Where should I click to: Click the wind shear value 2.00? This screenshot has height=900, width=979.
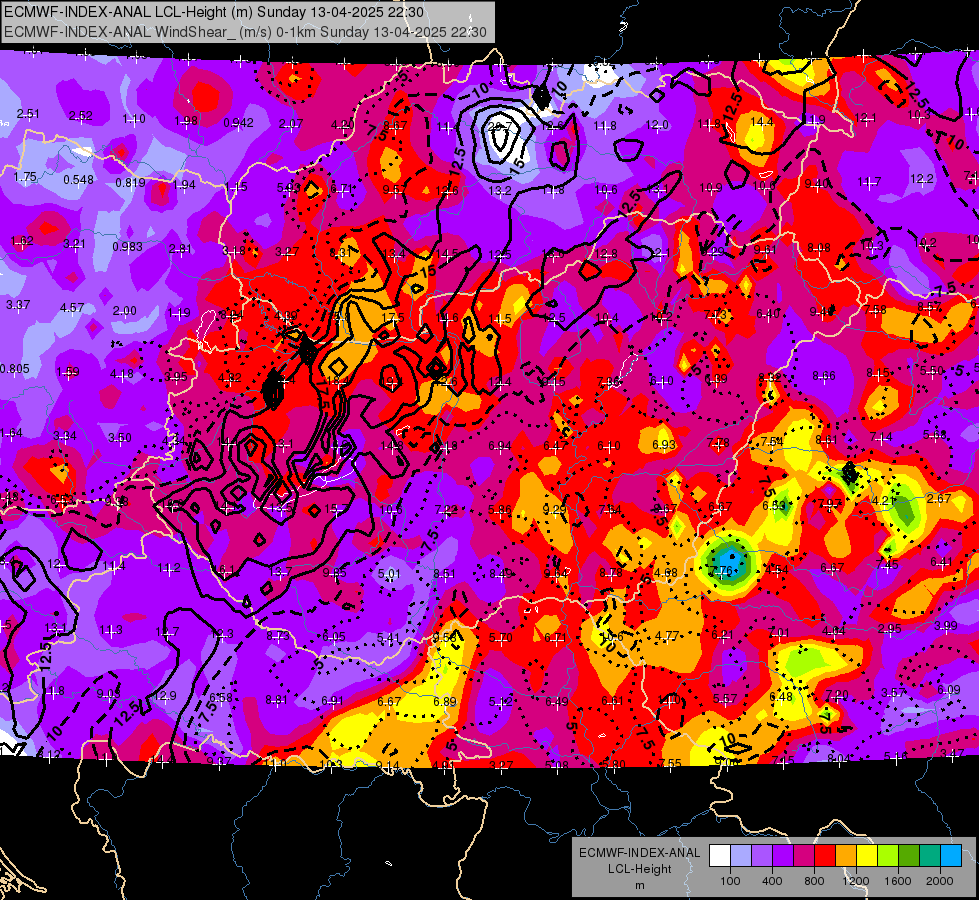click(x=124, y=311)
